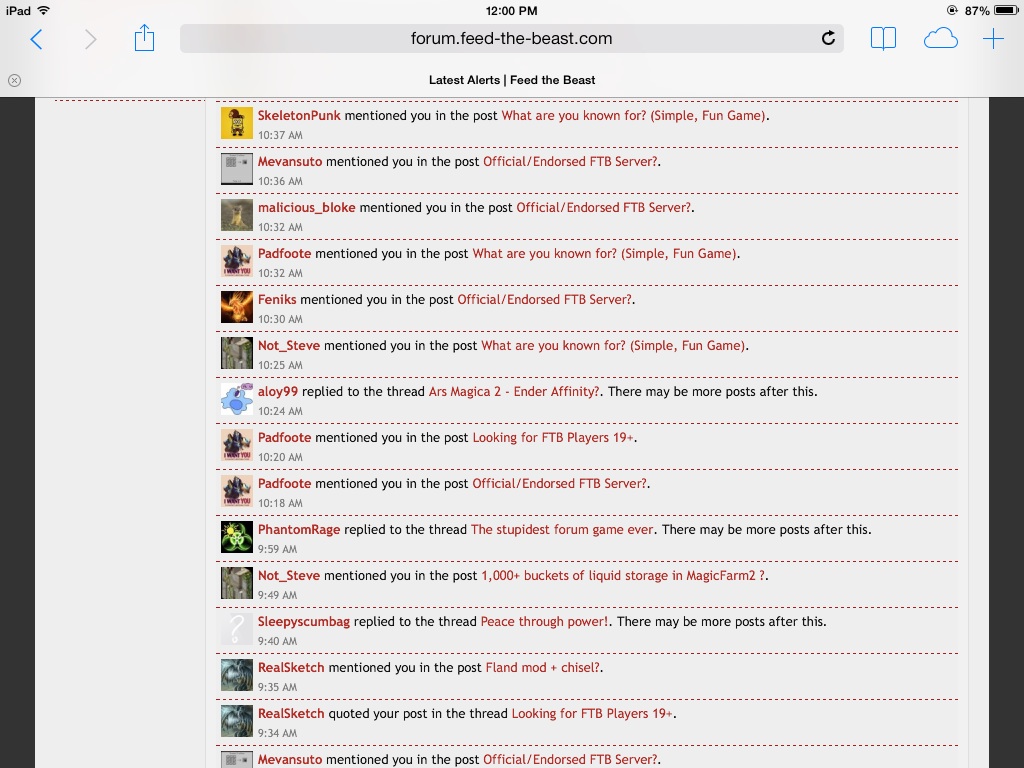Tap the Safari forward arrow
Screen dimensions: 1024x768
pos(91,39)
